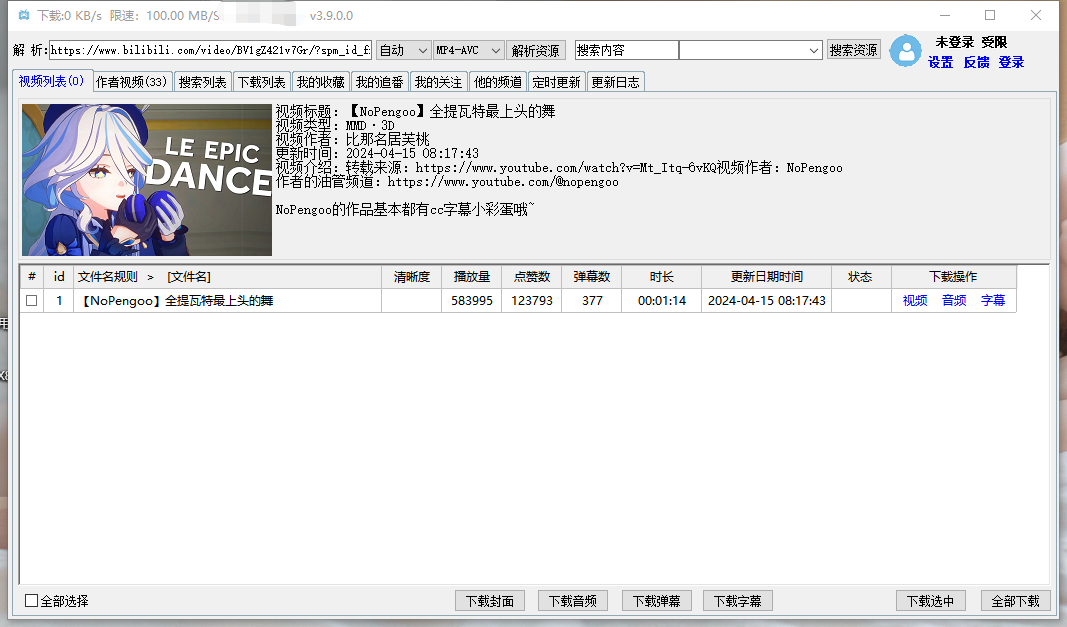Click the 登录 link

(x=1011, y=63)
